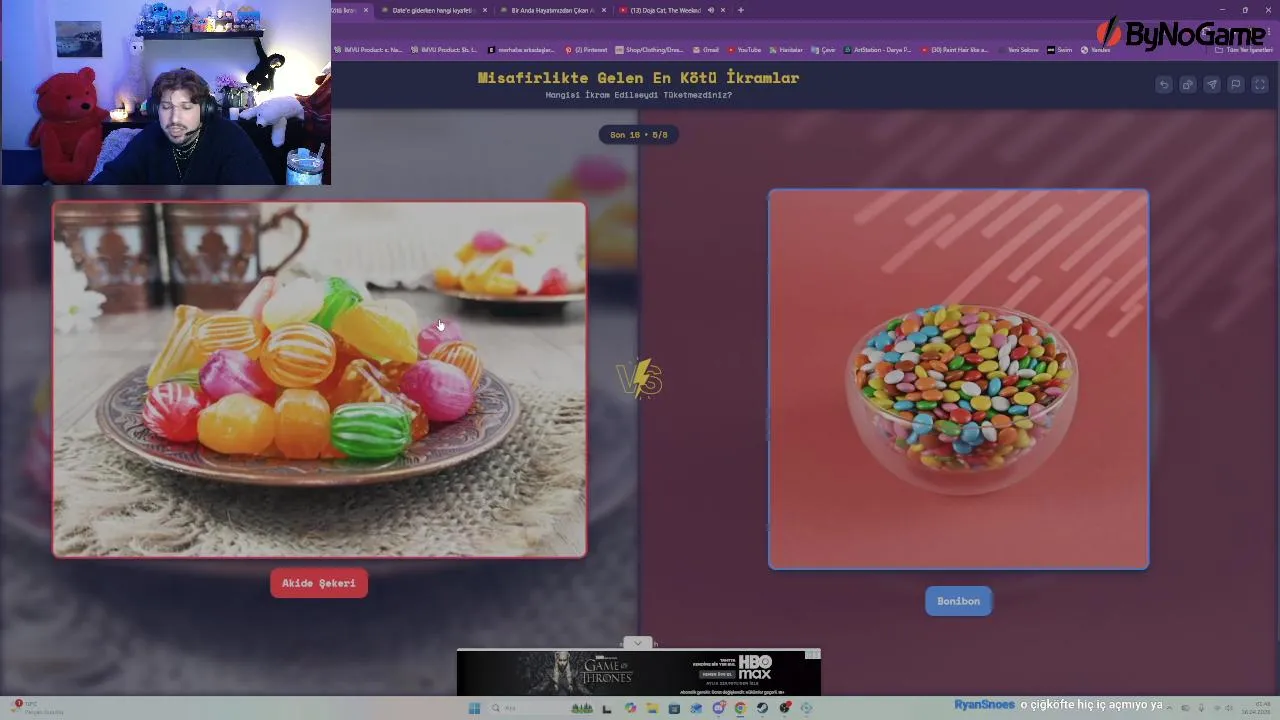Image resolution: width=1280 pixels, height=720 pixels.
Task: Open first IMVU Product bookmark
Action: tap(368, 50)
